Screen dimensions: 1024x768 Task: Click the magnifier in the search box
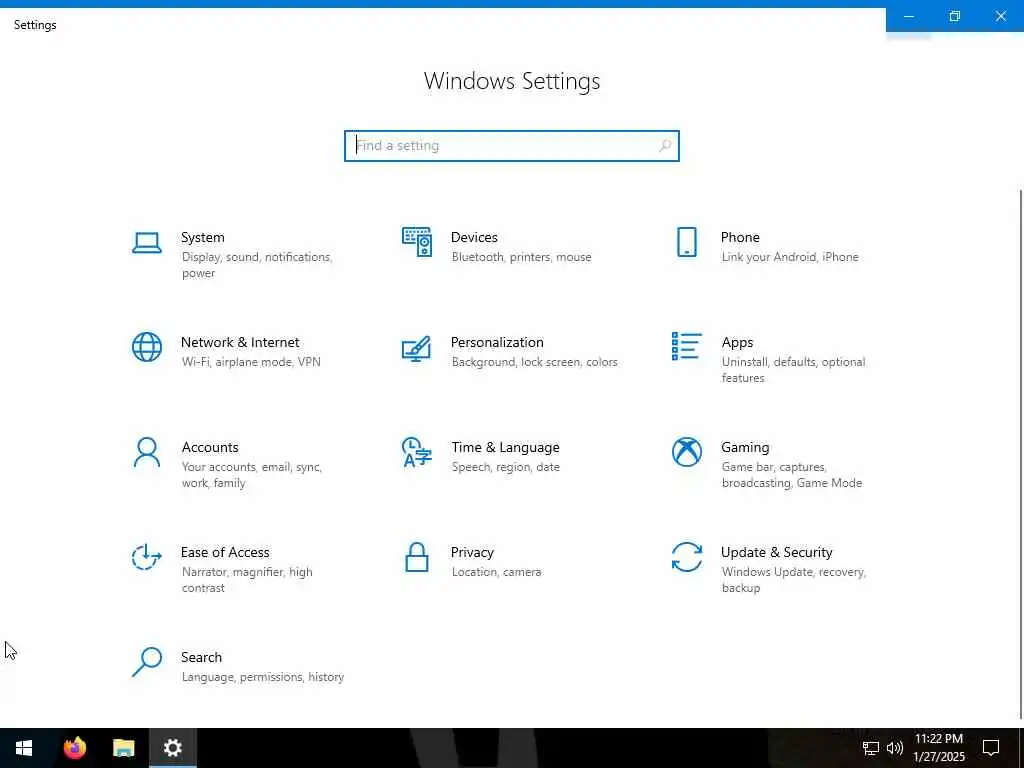pos(665,146)
